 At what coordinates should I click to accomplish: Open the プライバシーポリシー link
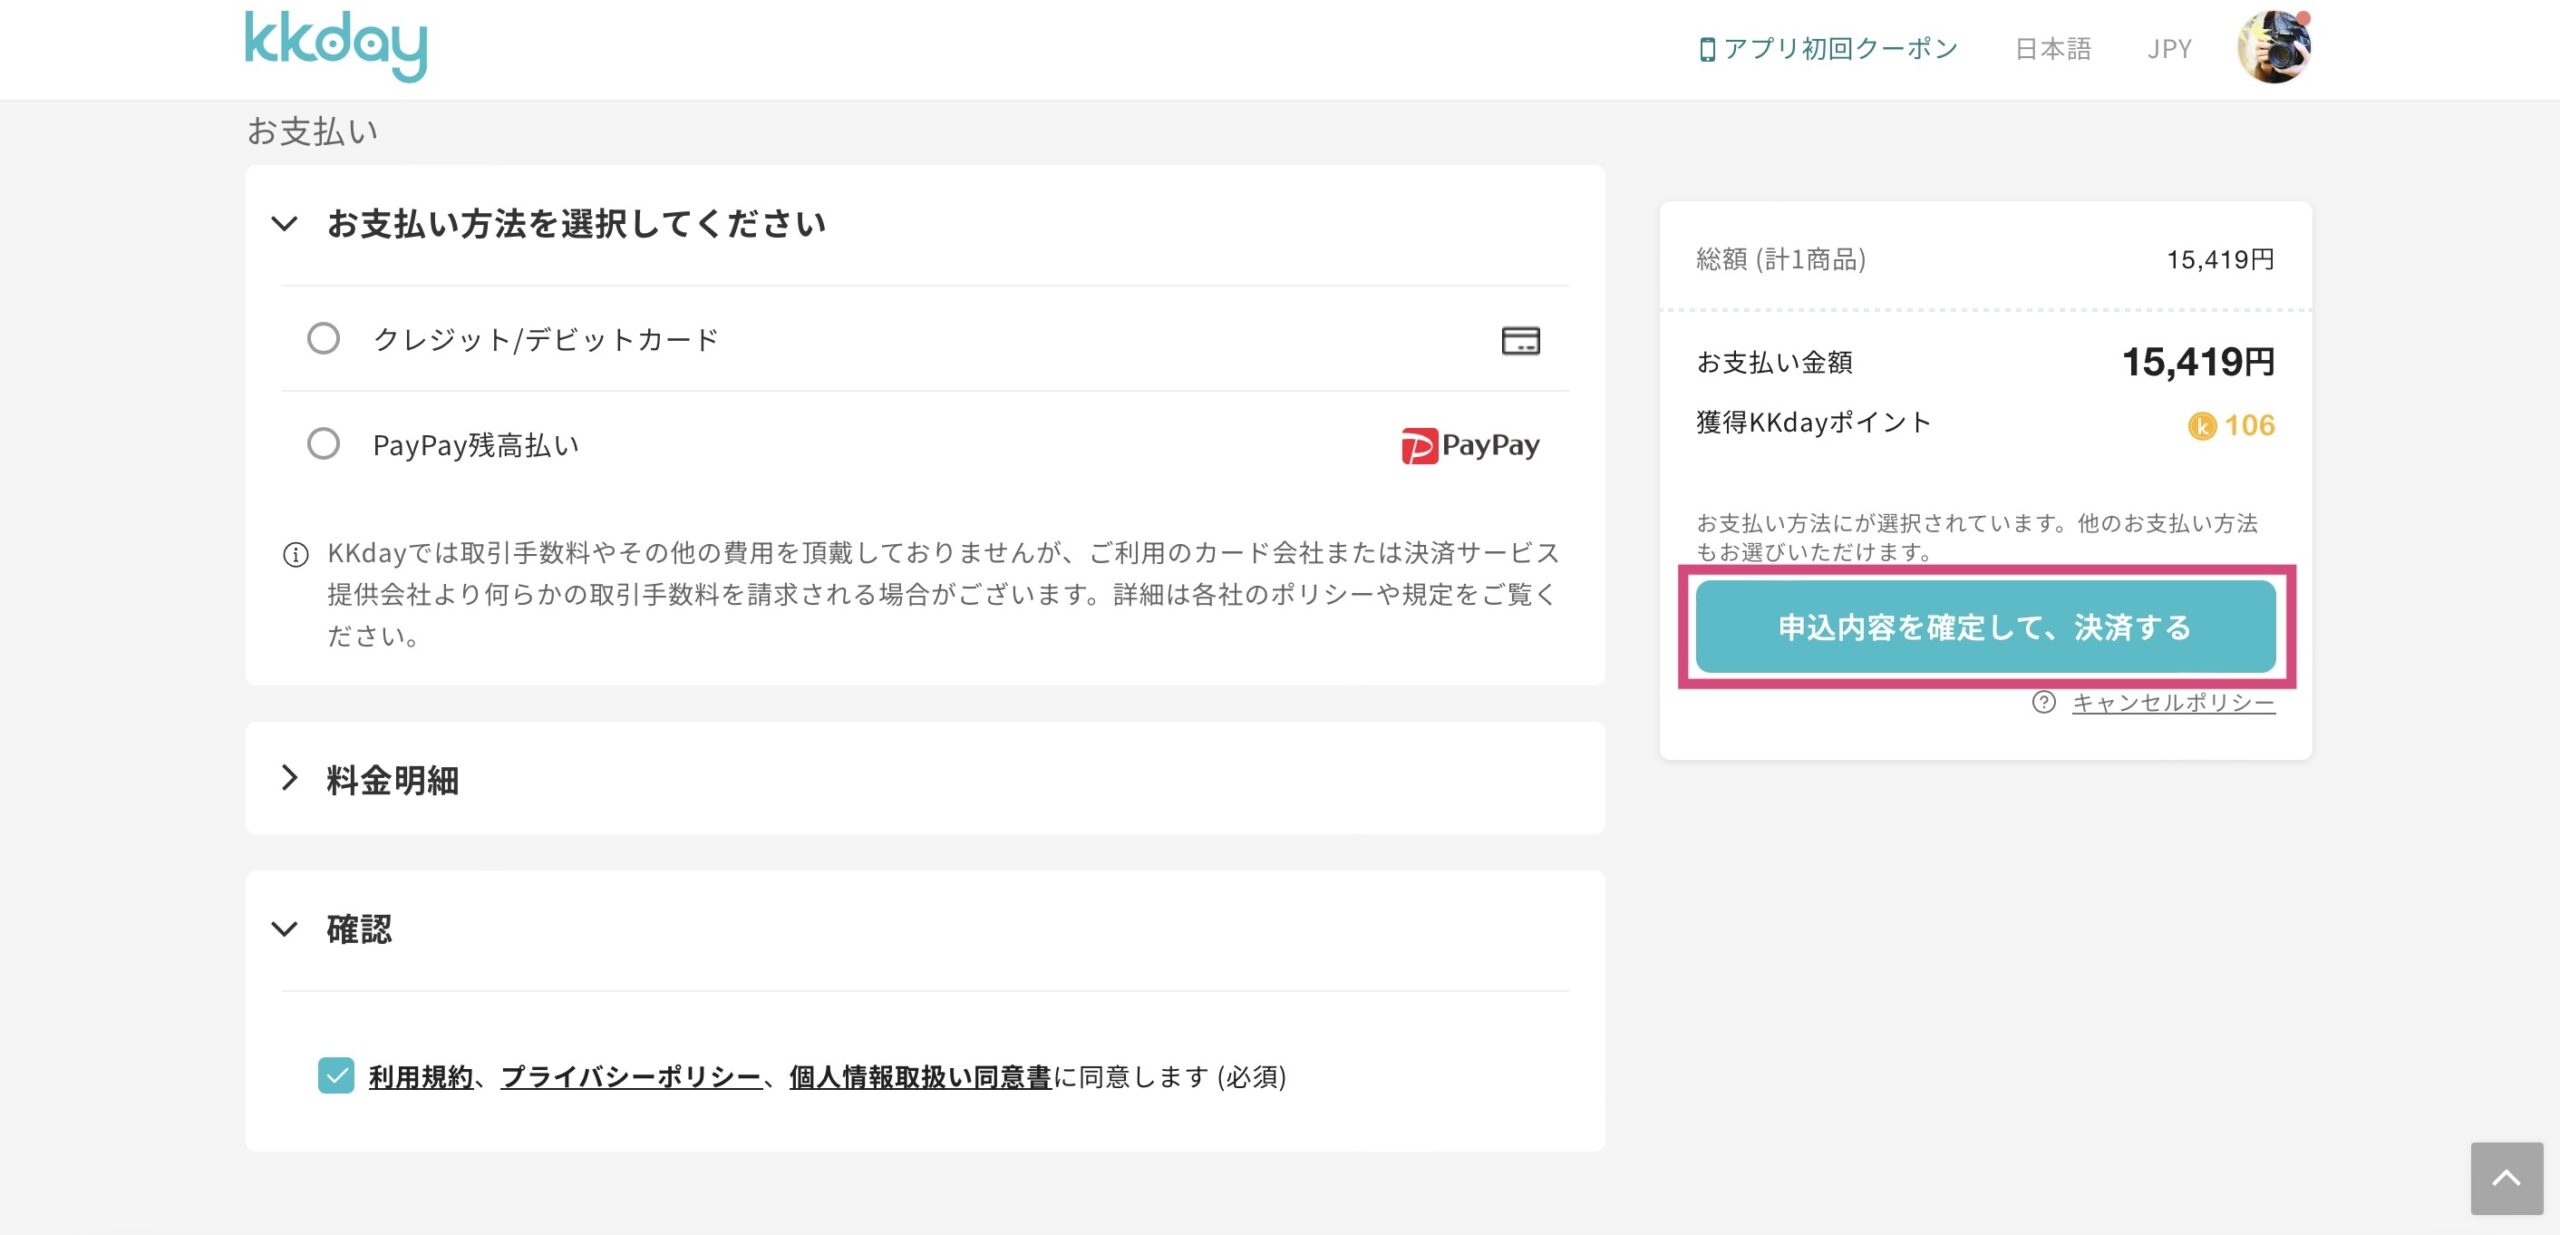pyautogui.click(x=631, y=1077)
